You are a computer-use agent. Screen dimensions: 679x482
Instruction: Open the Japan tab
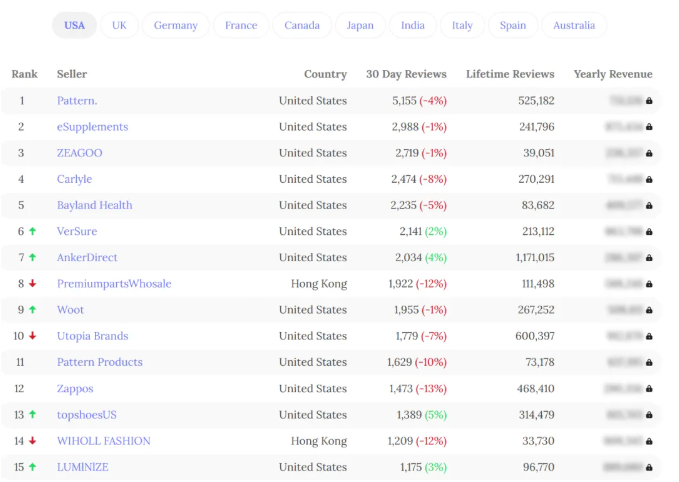[x=360, y=25]
